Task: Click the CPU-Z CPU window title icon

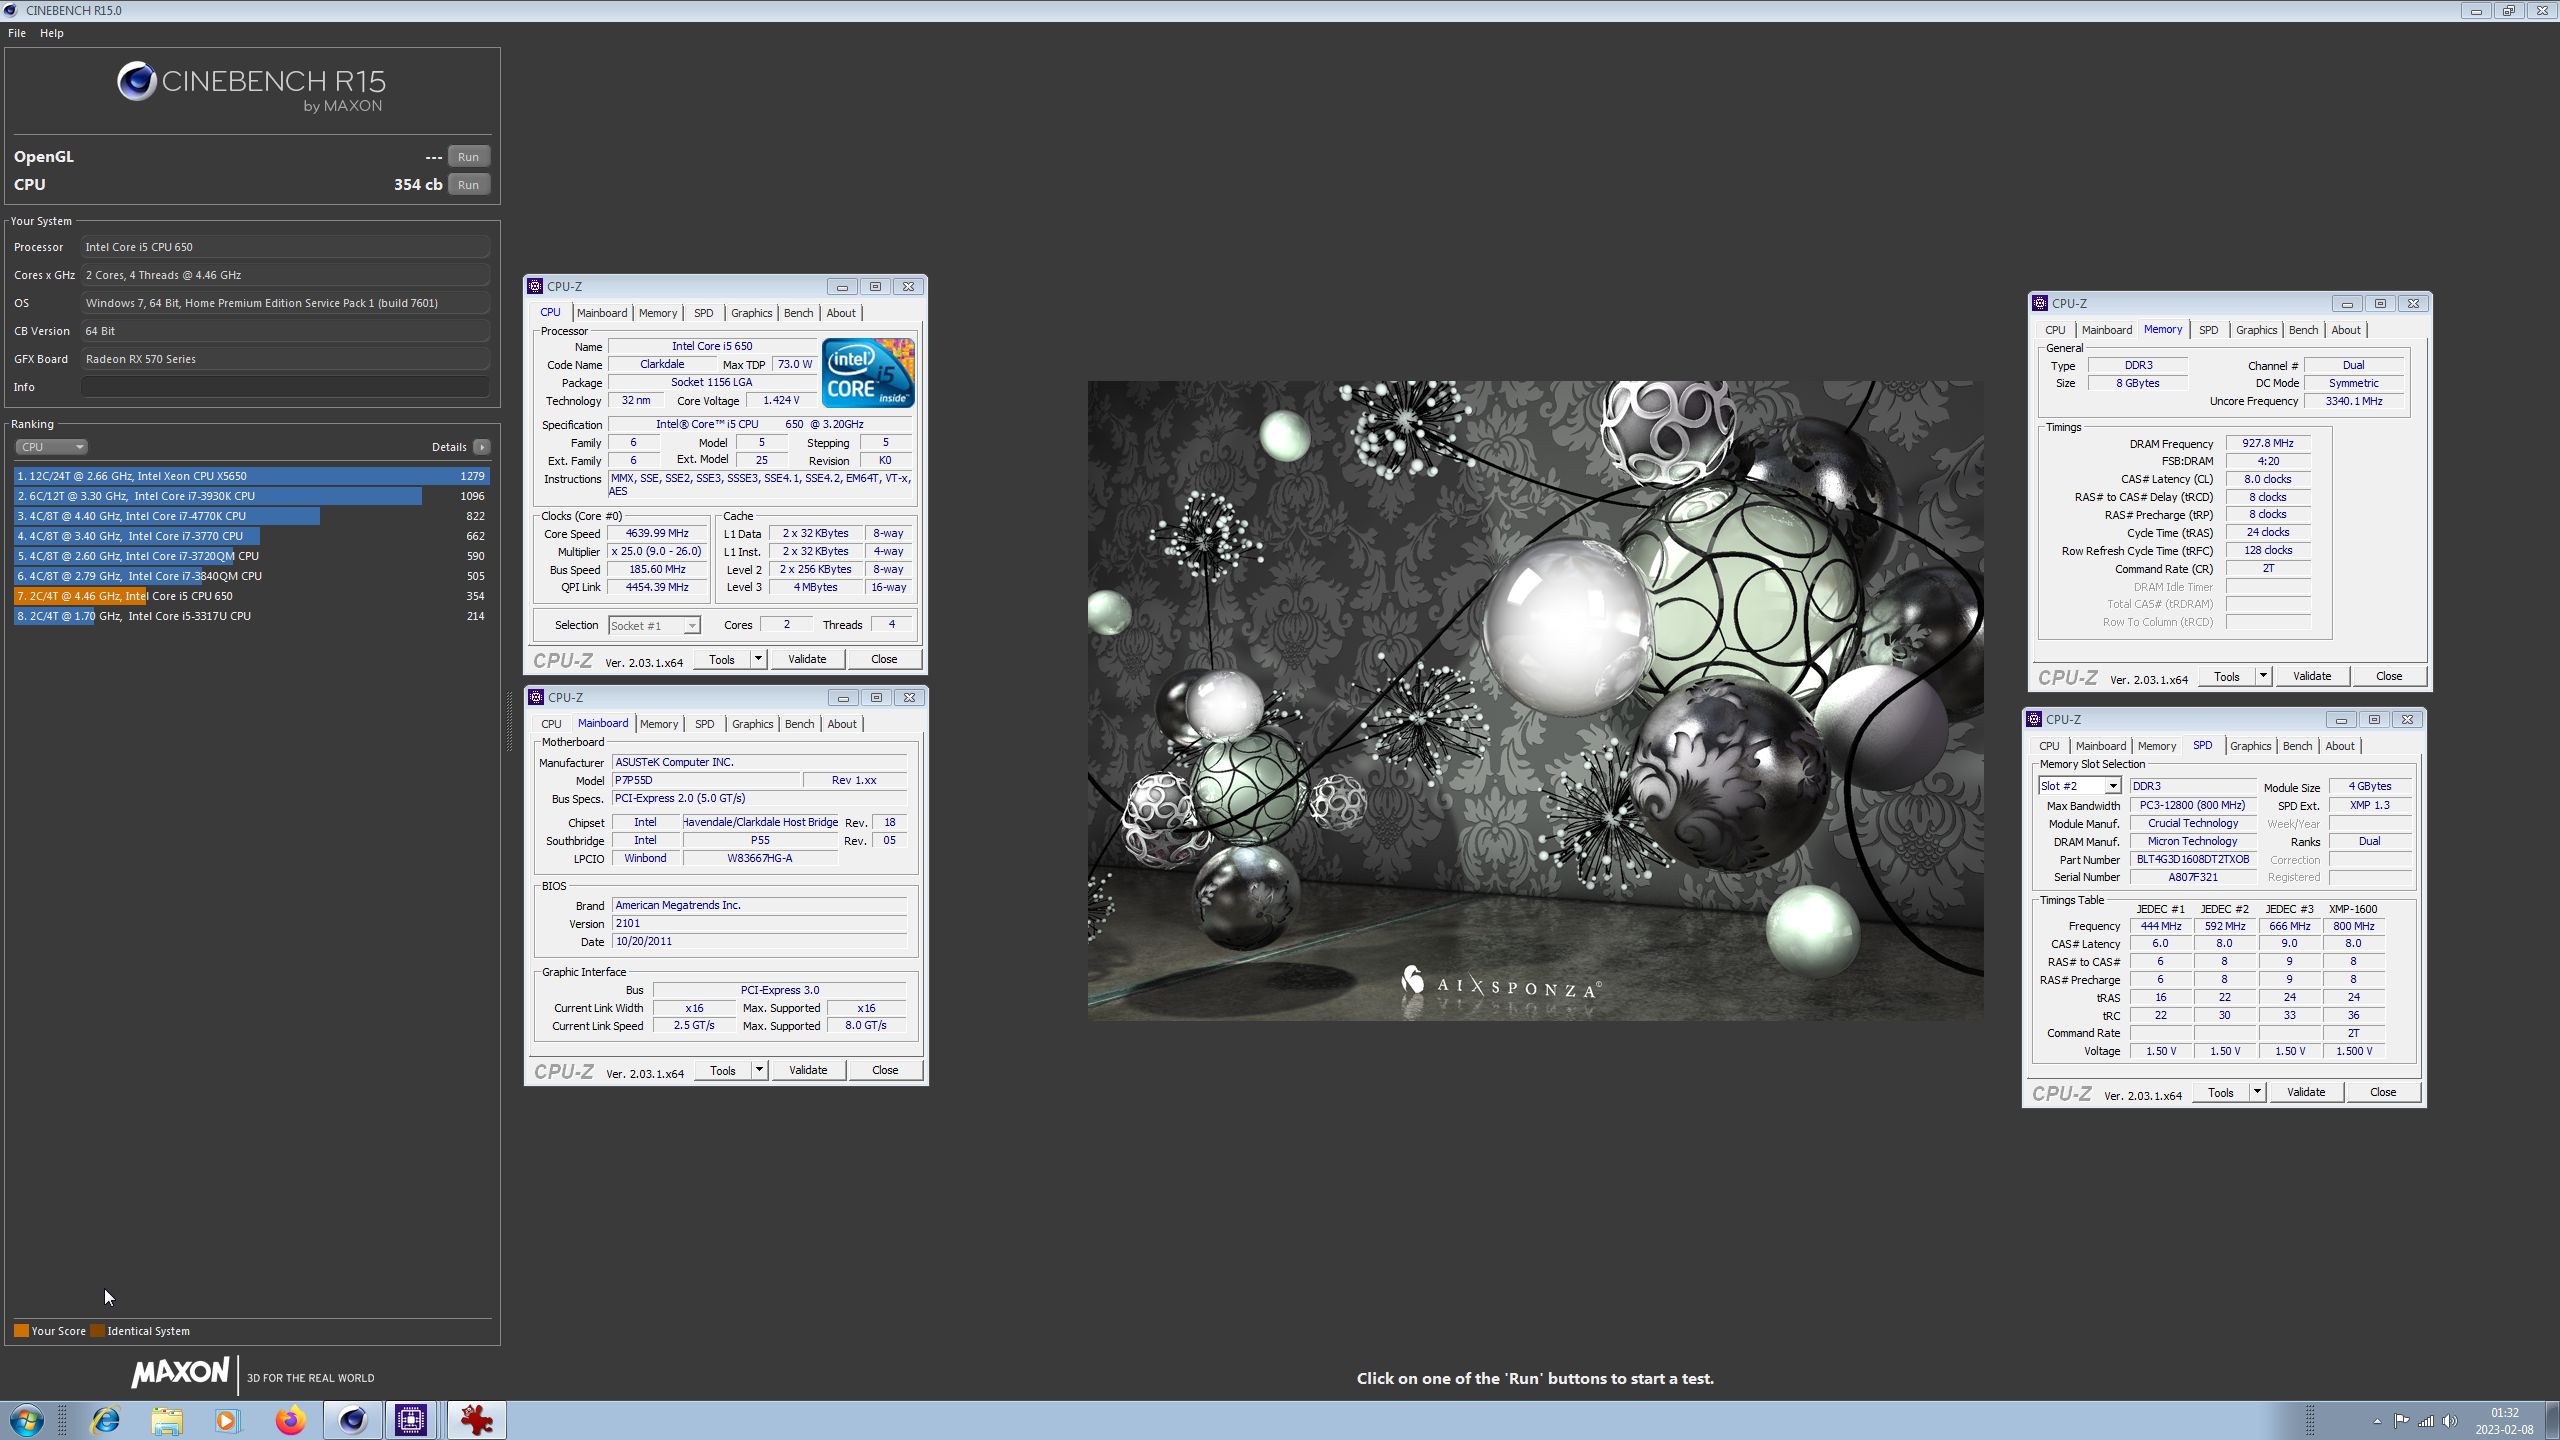Action: (x=536, y=286)
